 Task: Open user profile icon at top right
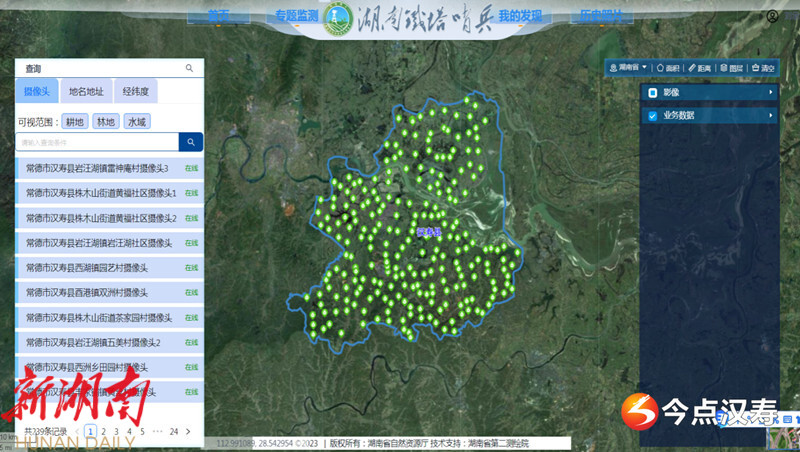772,17
